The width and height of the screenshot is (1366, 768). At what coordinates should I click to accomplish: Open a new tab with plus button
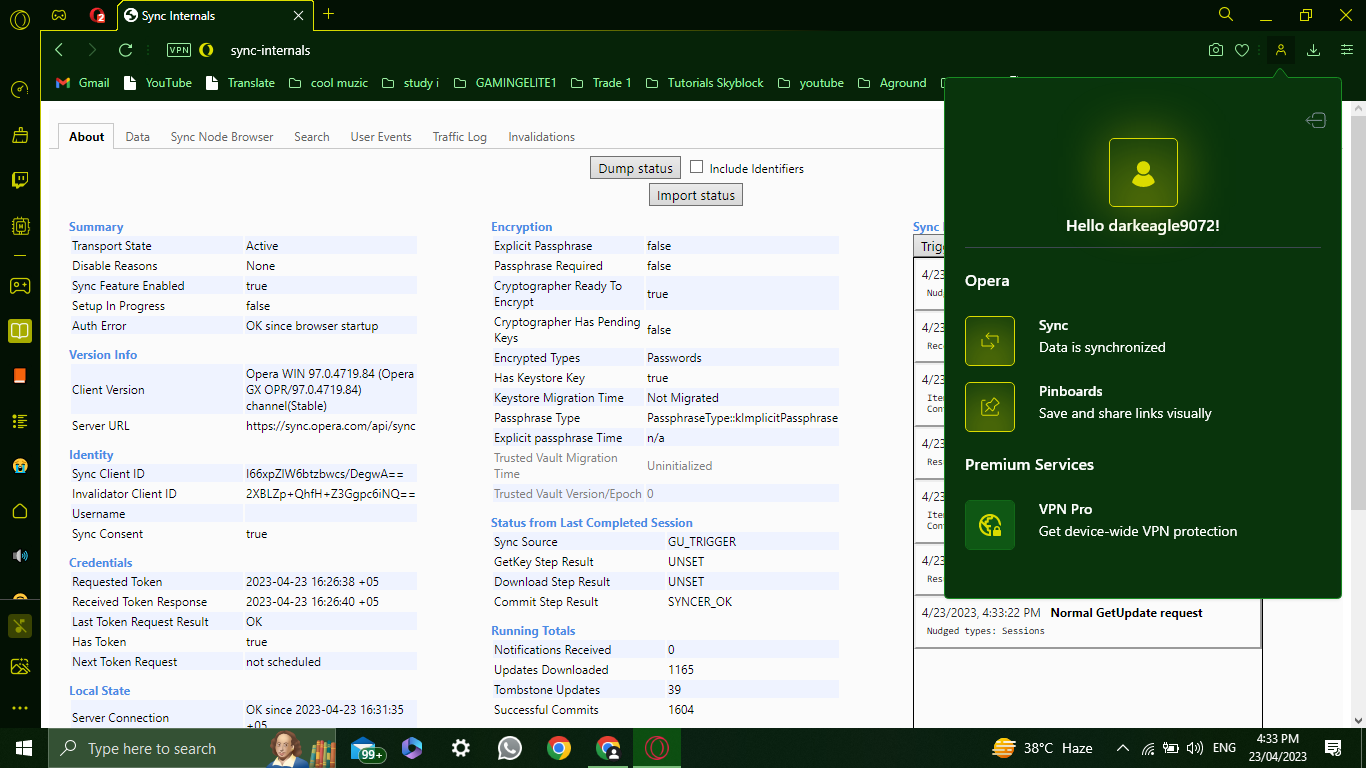(x=328, y=14)
